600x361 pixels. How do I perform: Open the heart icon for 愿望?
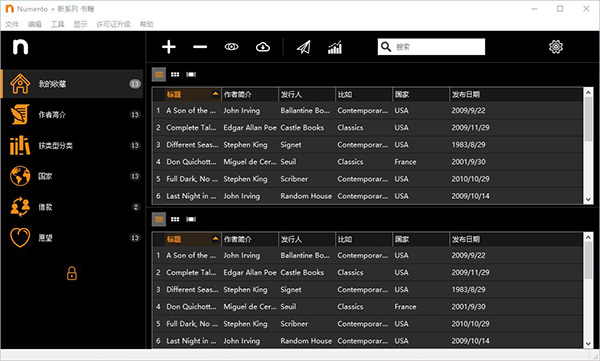[x=20, y=238]
